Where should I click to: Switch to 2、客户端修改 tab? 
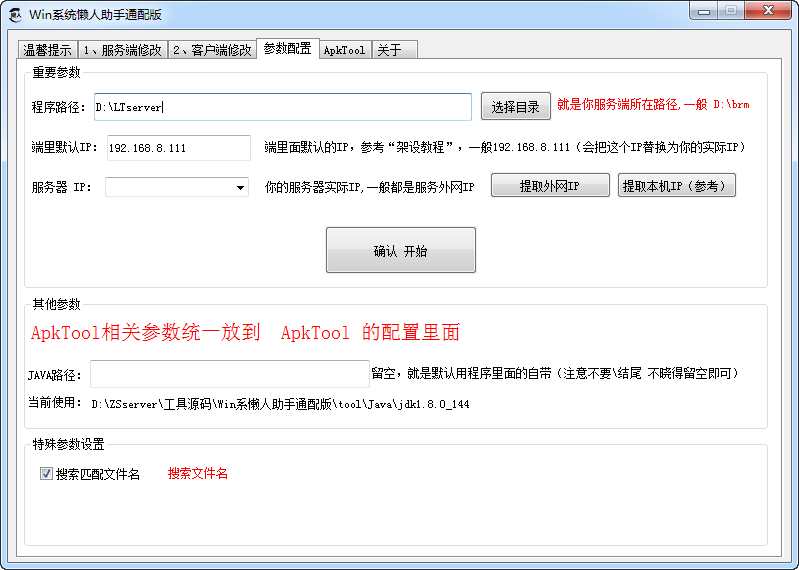coord(212,50)
